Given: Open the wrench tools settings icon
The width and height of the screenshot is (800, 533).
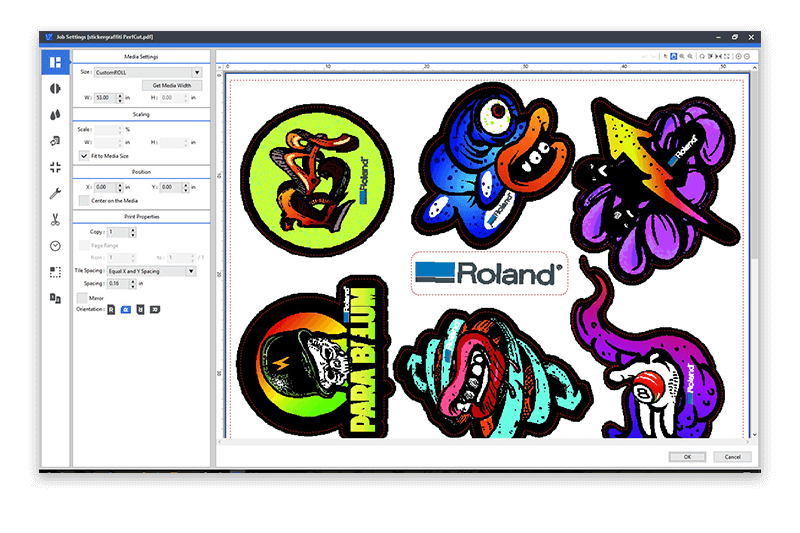Looking at the screenshot, I should (x=54, y=193).
